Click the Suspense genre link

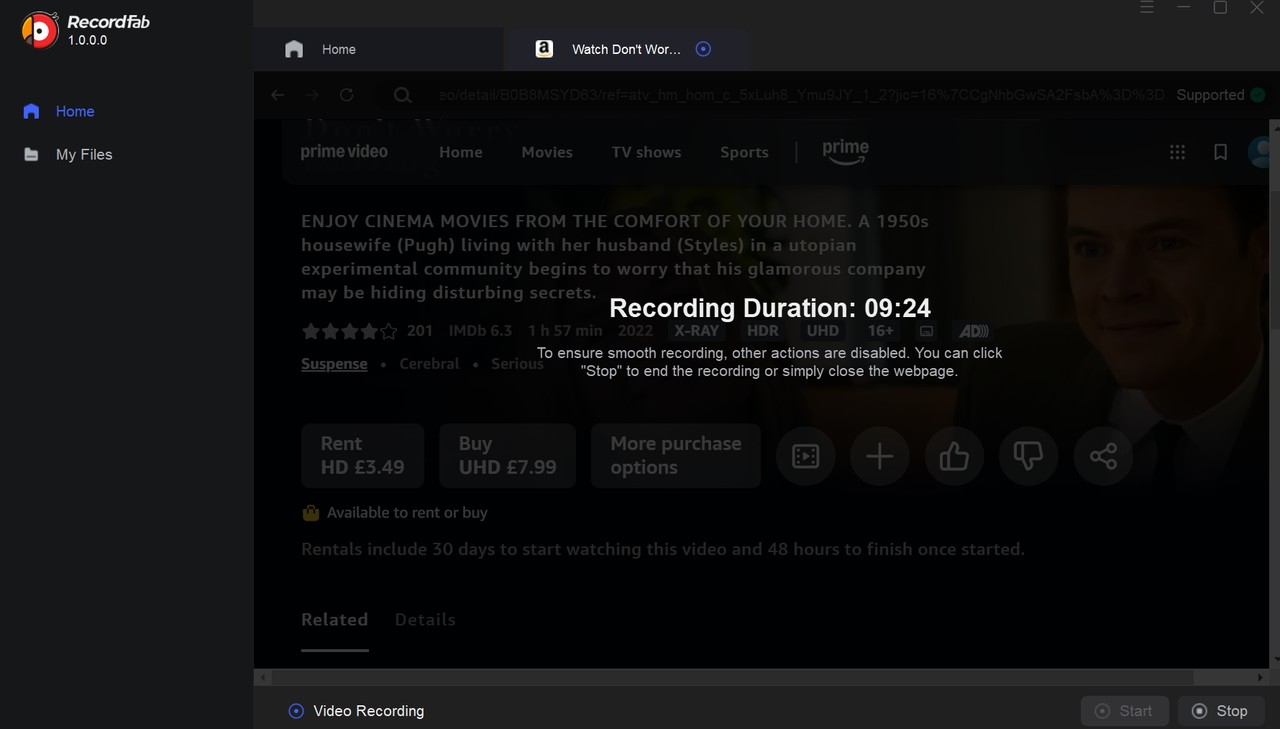tap(334, 364)
